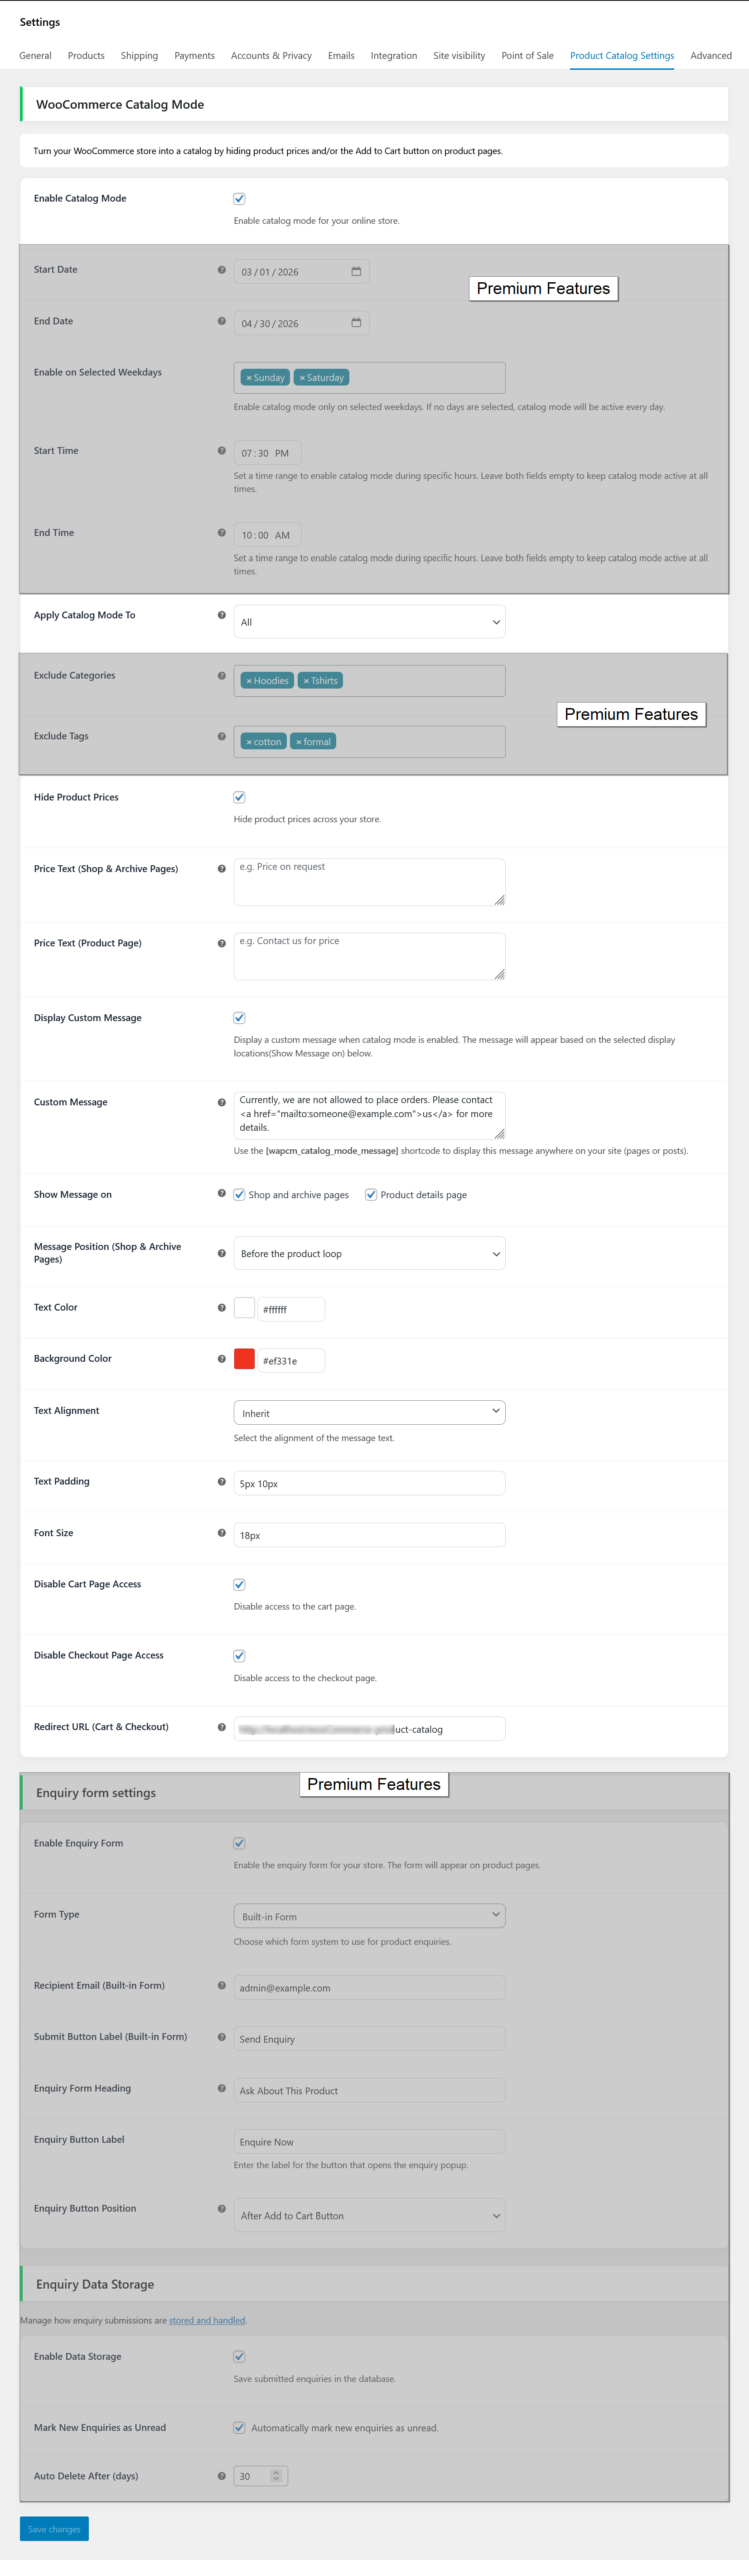Click Custom Message textarea
This screenshot has height=2560, width=749.
[369, 1115]
